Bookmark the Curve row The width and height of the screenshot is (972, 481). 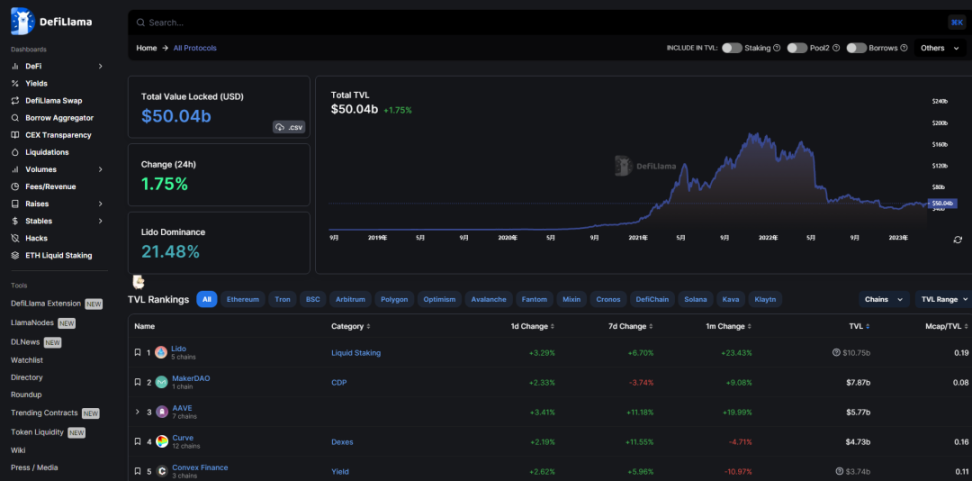point(138,442)
